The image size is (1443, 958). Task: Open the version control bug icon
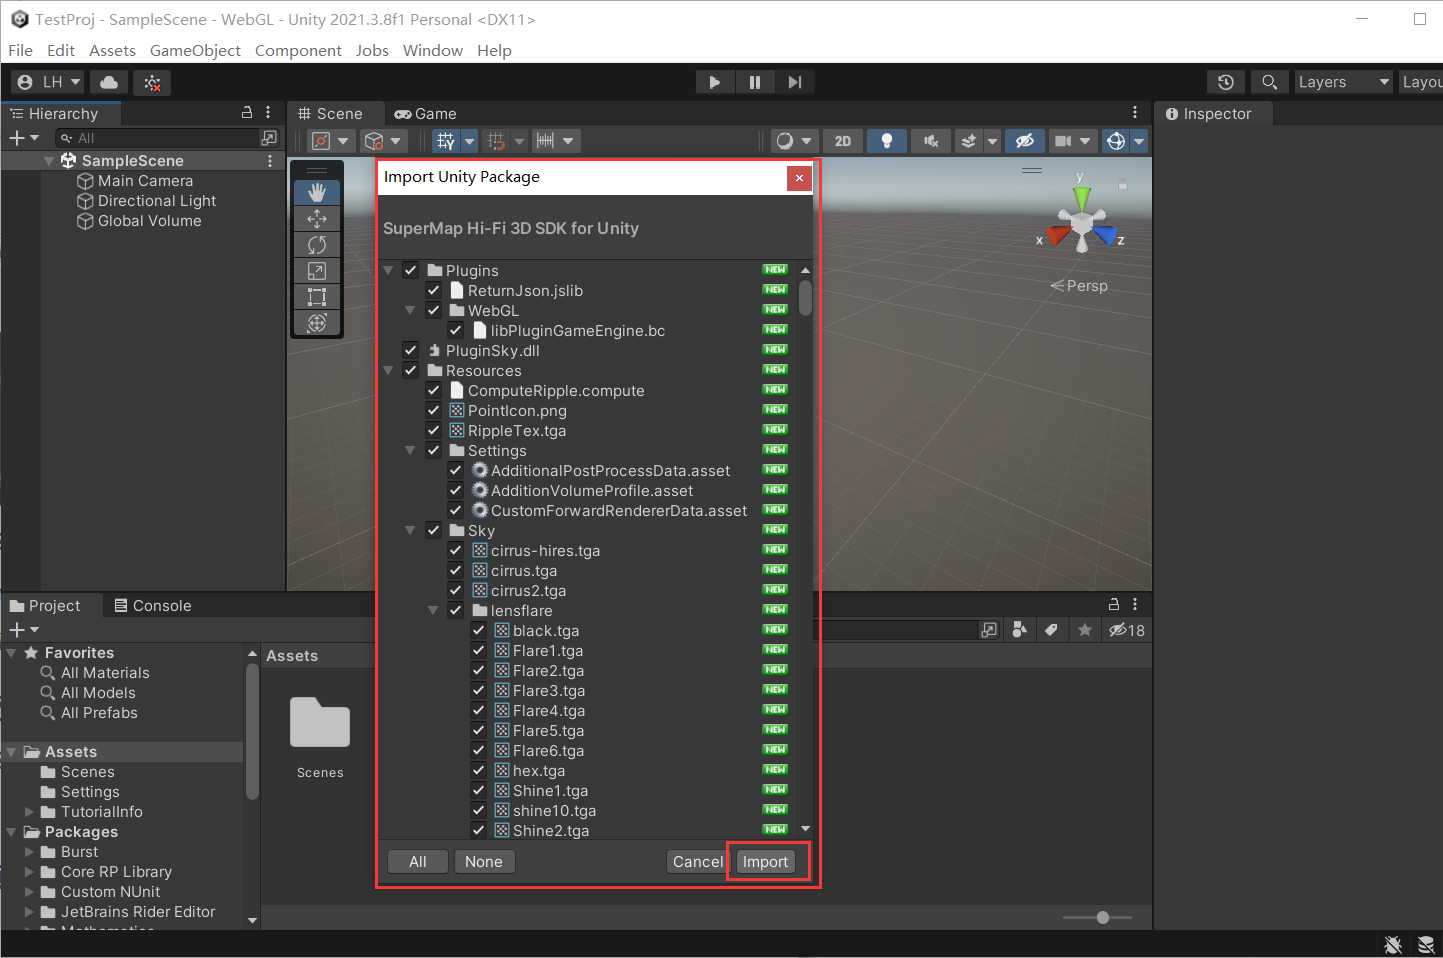pyautogui.click(x=152, y=82)
